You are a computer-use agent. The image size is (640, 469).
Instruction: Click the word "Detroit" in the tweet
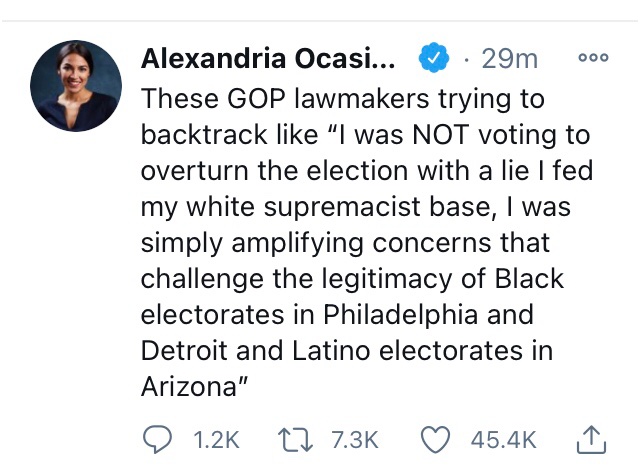[184, 350]
